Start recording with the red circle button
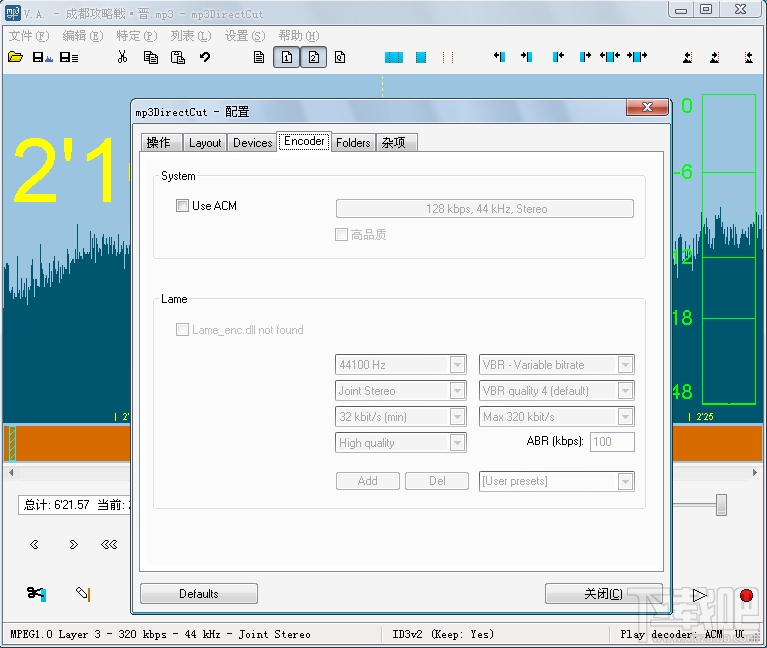 tap(746, 595)
